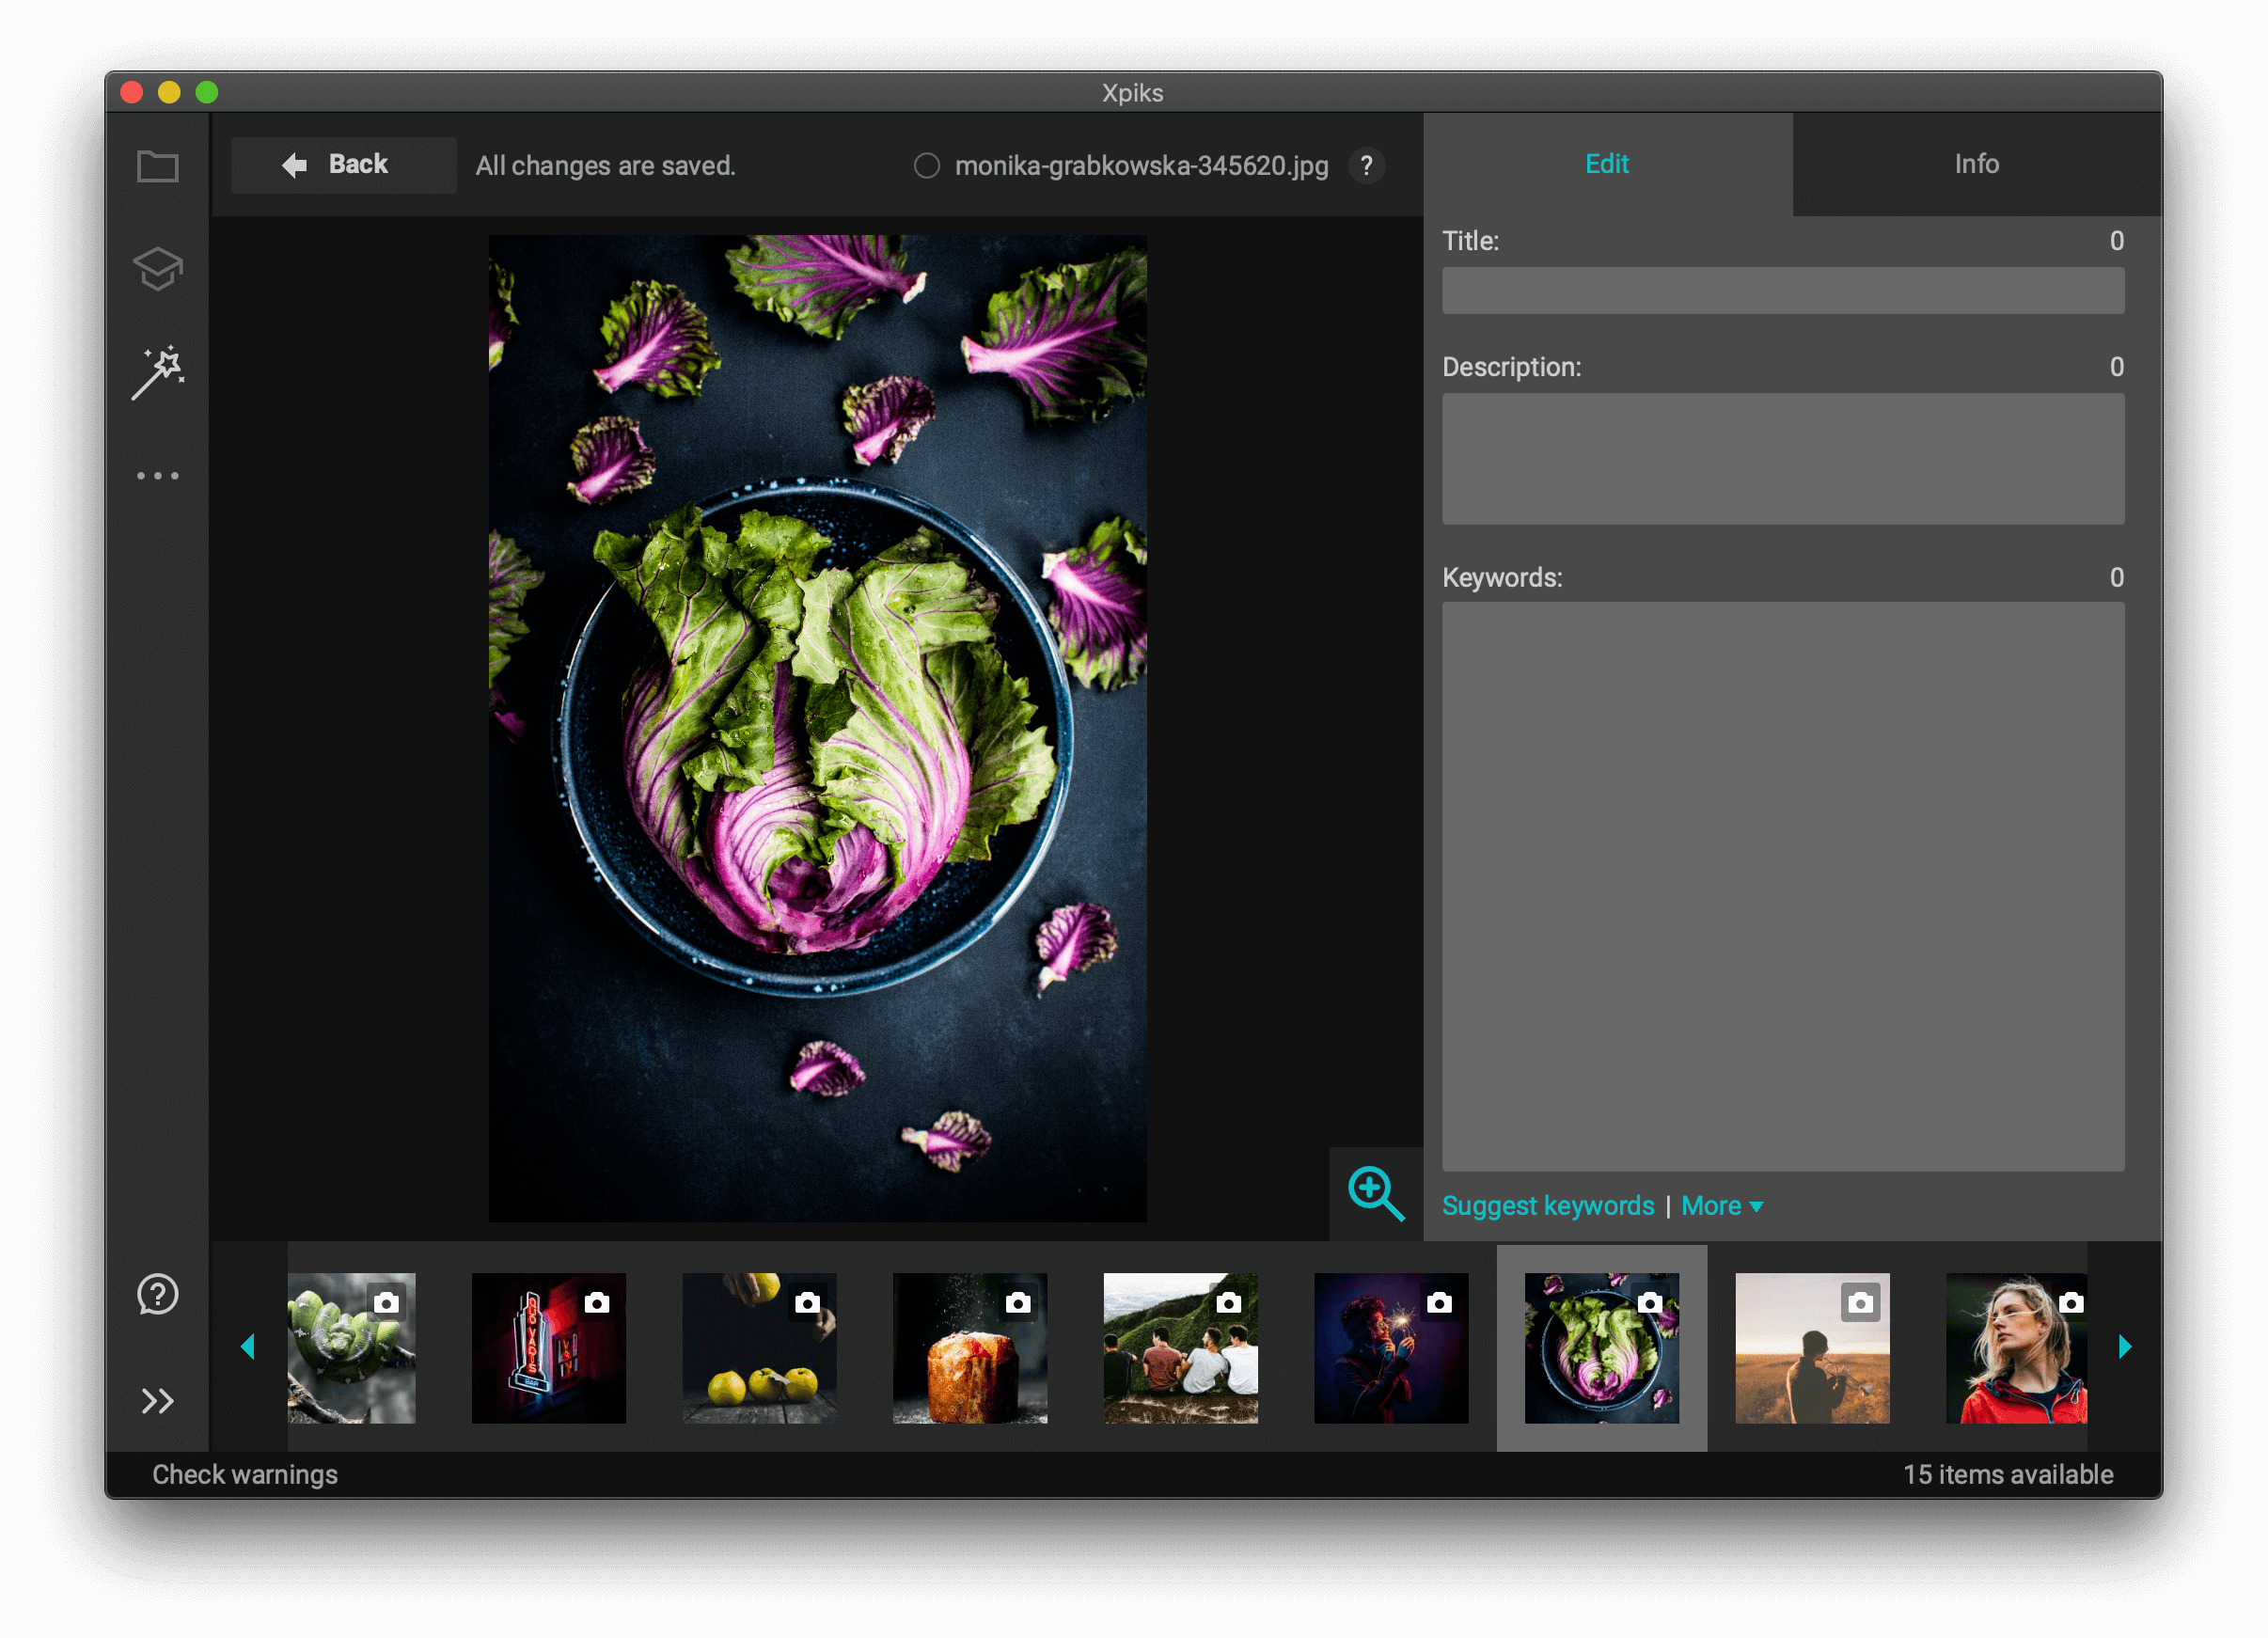The height and width of the screenshot is (1638, 2268).
Task: Open help via the question mark bubble icon
Action: [x=157, y=1296]
